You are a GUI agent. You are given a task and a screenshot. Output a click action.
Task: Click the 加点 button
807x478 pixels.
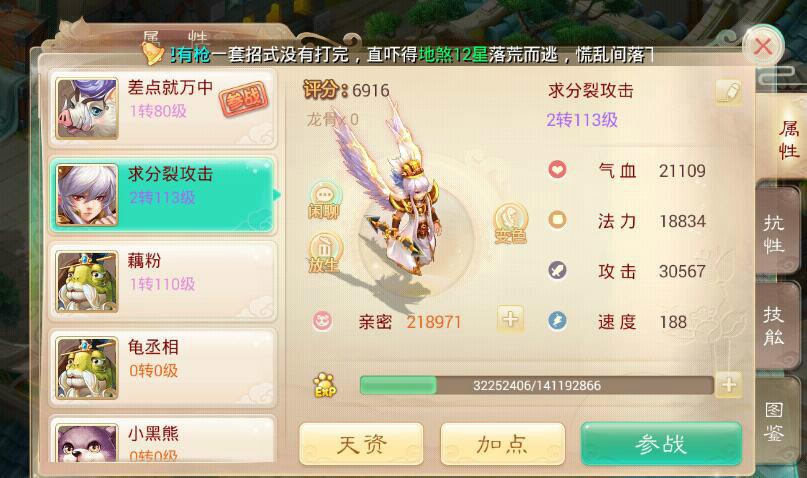click(x=502, y=444)
